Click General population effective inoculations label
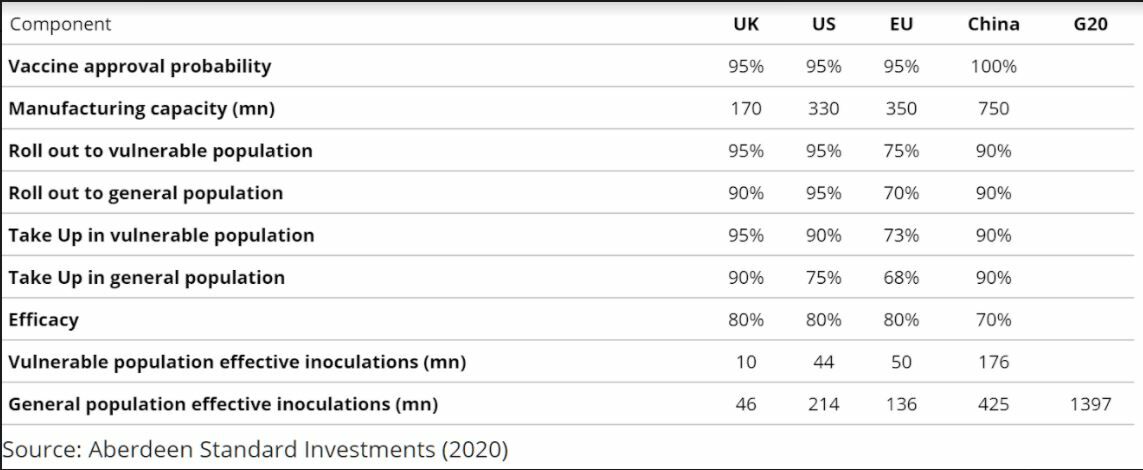Image resolution: width=1143 pixels, height=470 pixels. pyautogui.click(x=222, y=404)
